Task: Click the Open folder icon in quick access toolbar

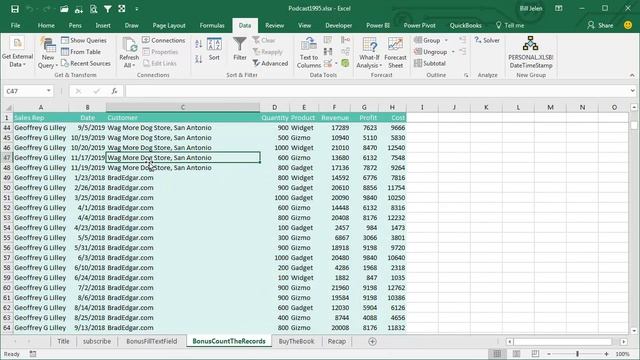Action: coord(64,9)
